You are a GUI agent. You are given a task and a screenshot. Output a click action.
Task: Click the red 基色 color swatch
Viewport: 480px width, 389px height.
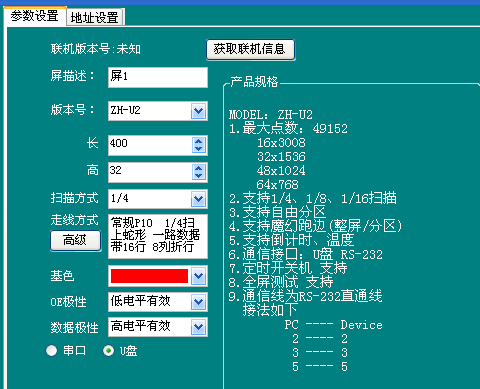point(149,276)
